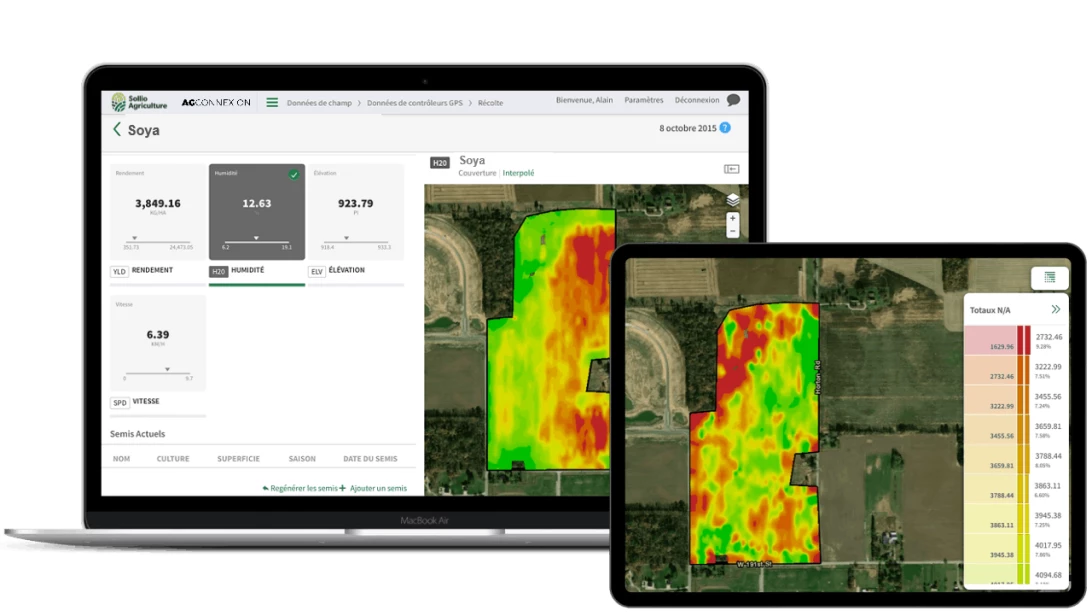Switch map to Couverture view
The height and width of the screenshot is (612, 1092).
[477, 173]
